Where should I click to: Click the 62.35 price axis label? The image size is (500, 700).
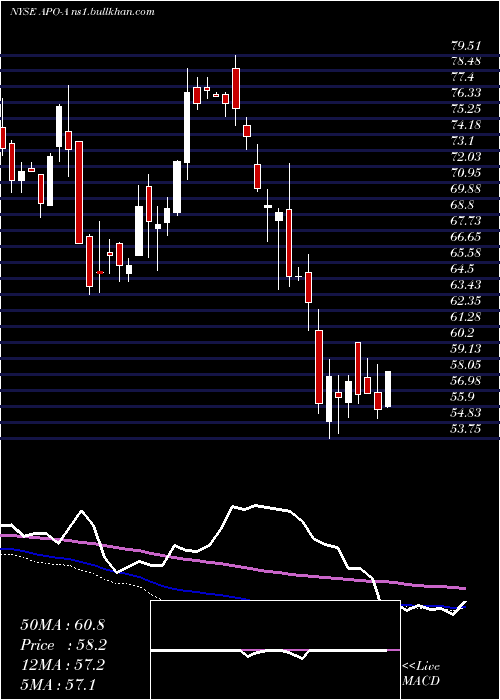[465, 301]
